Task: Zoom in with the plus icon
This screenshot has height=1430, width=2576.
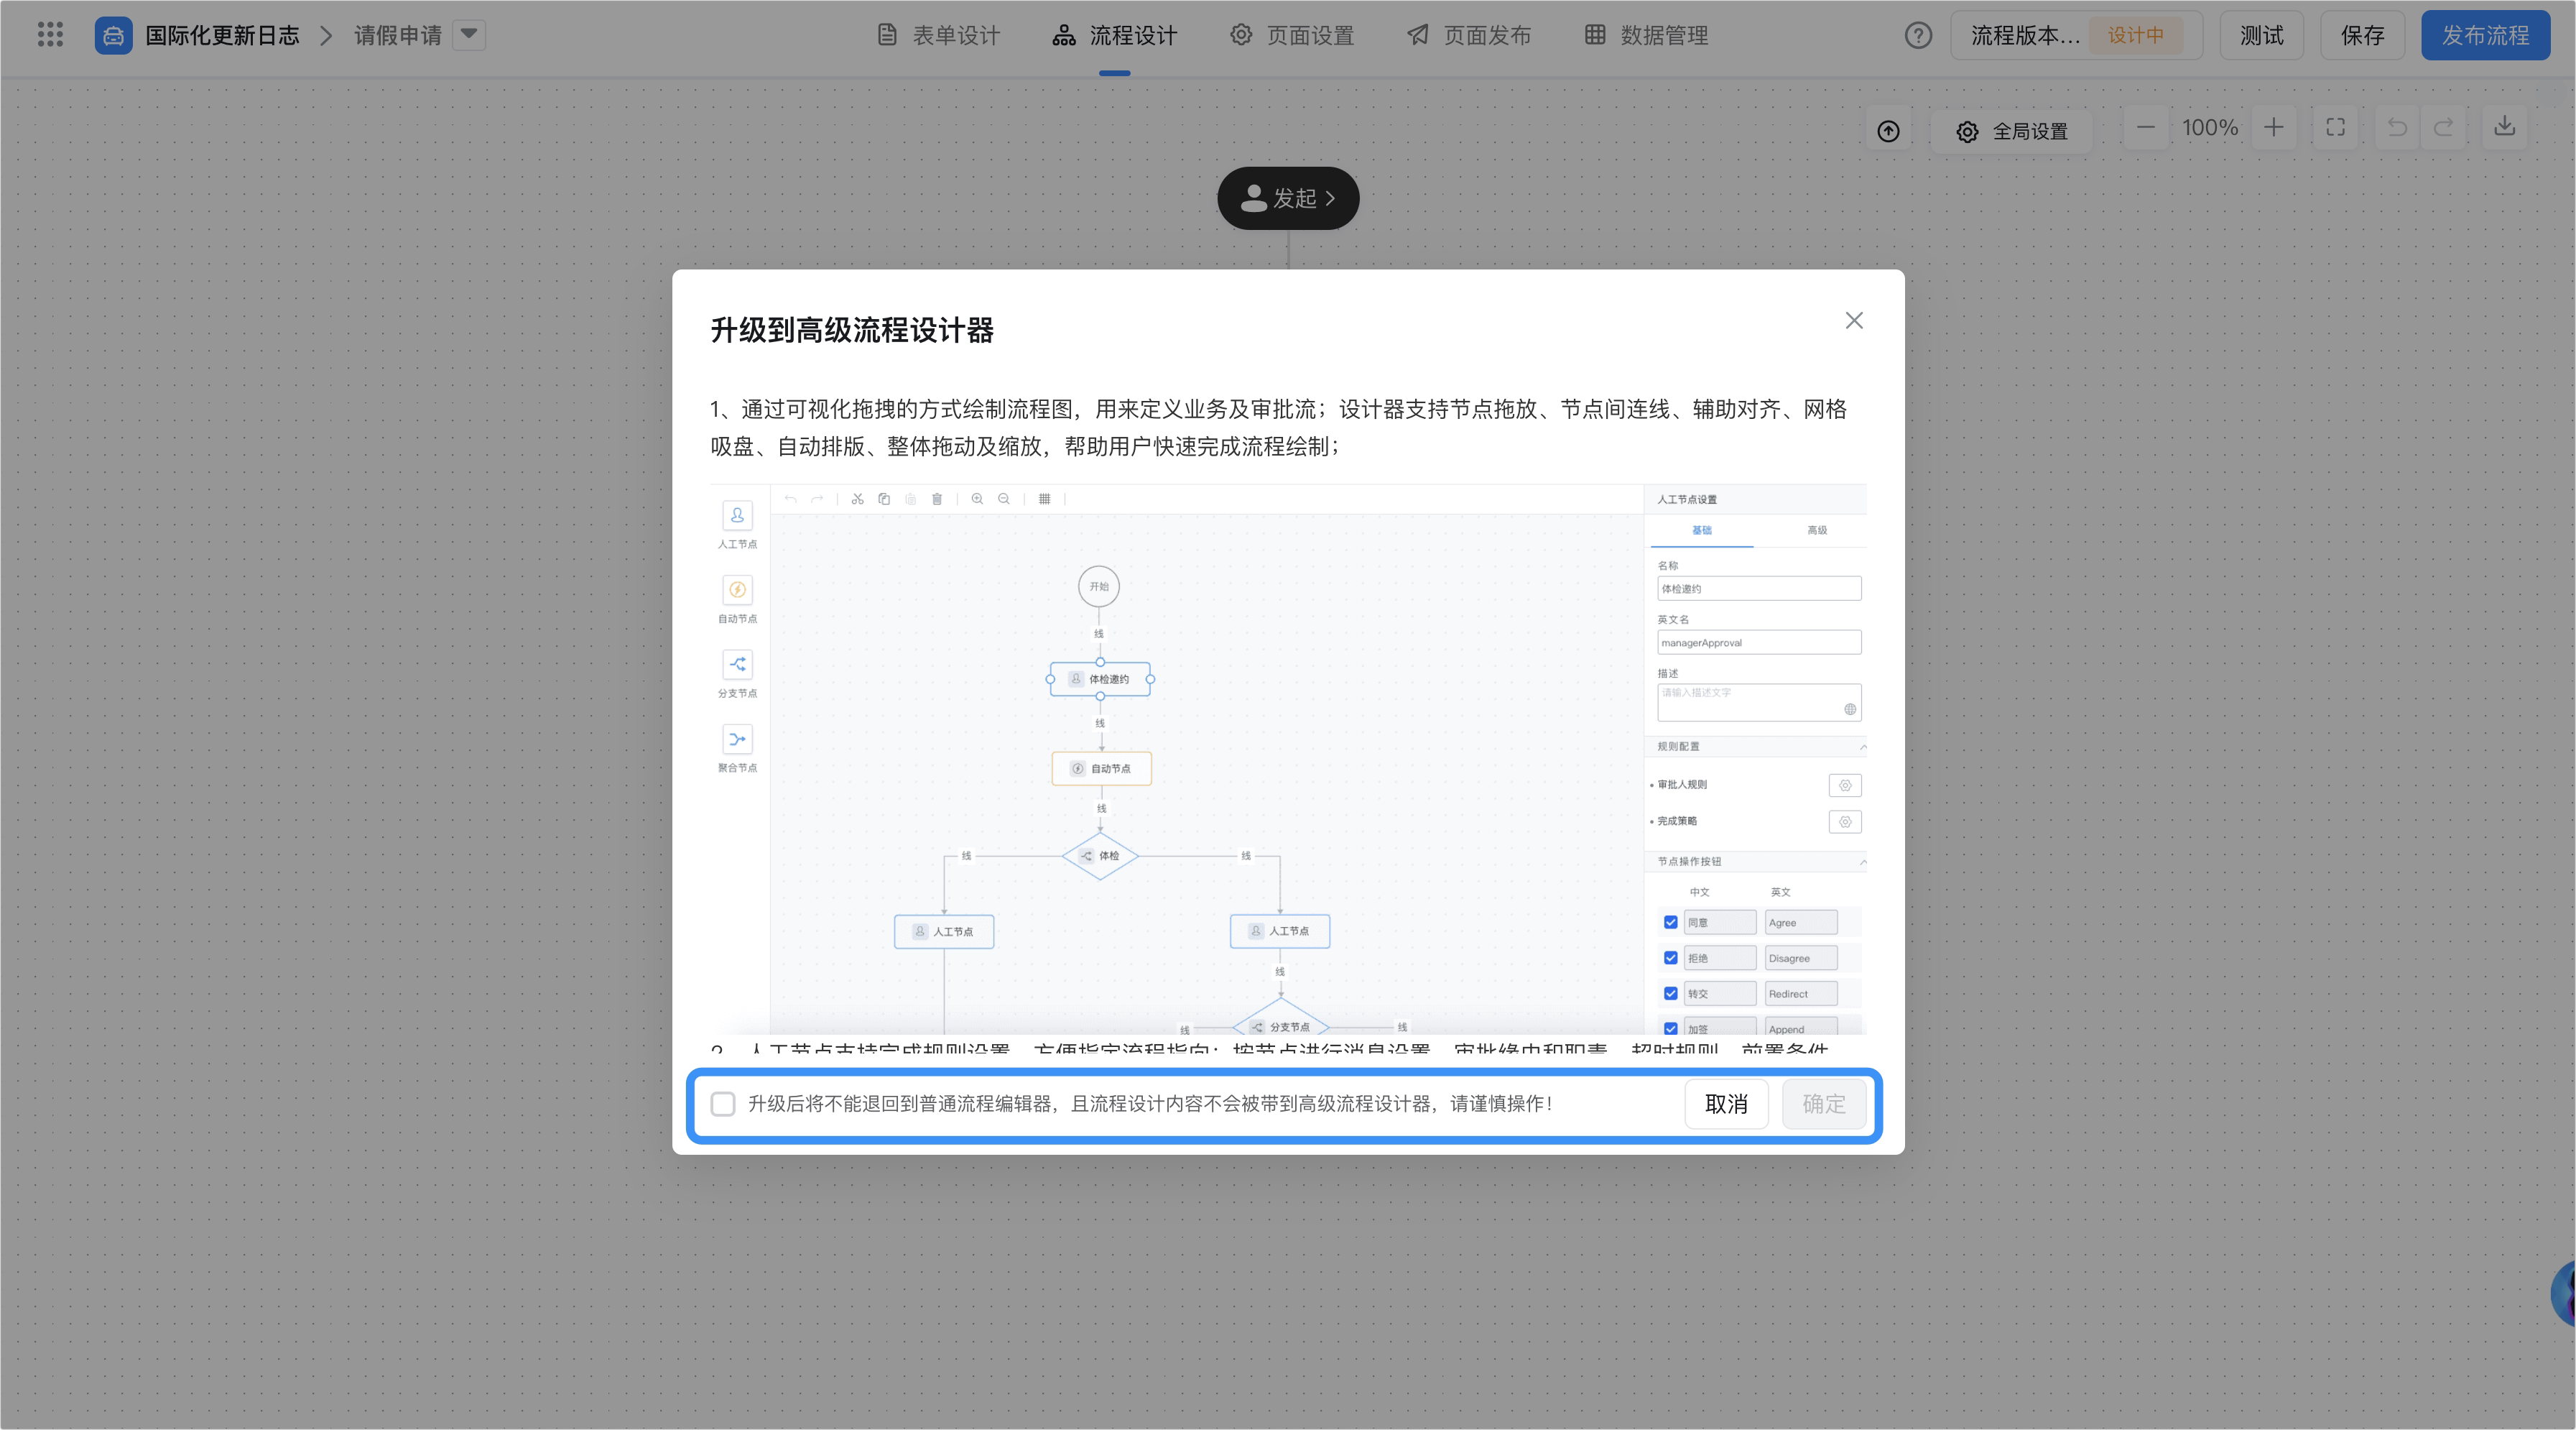Action: pyautogui.click(x=2274, y=128)
